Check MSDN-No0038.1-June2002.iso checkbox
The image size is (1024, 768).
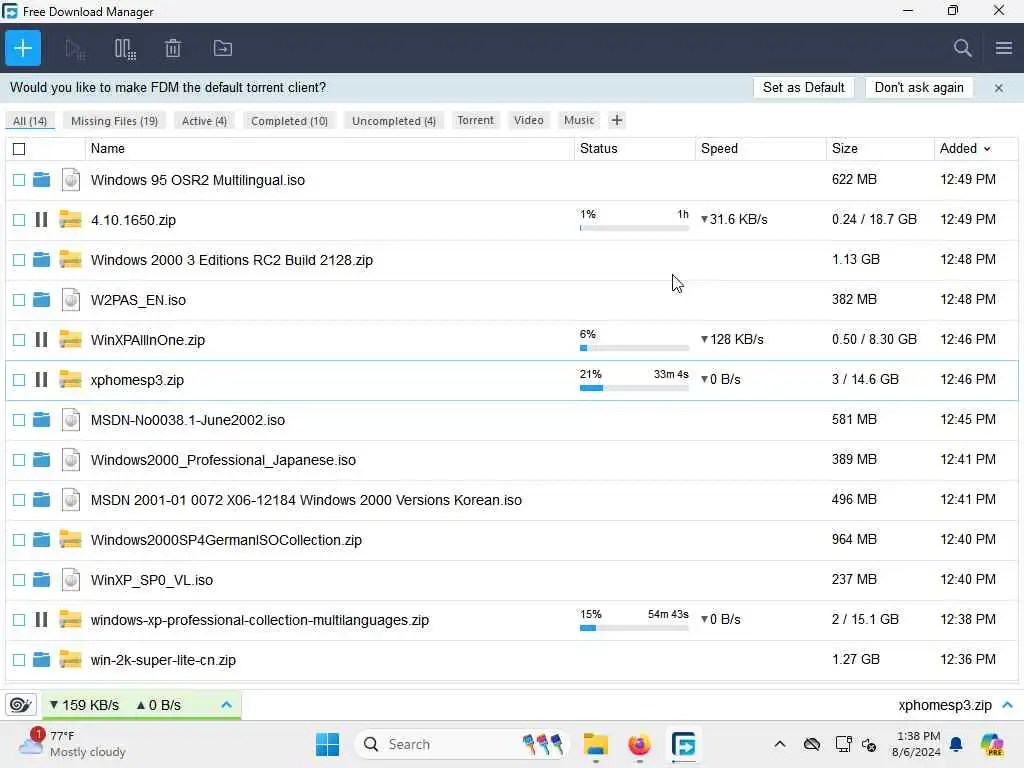coord(19,420)
